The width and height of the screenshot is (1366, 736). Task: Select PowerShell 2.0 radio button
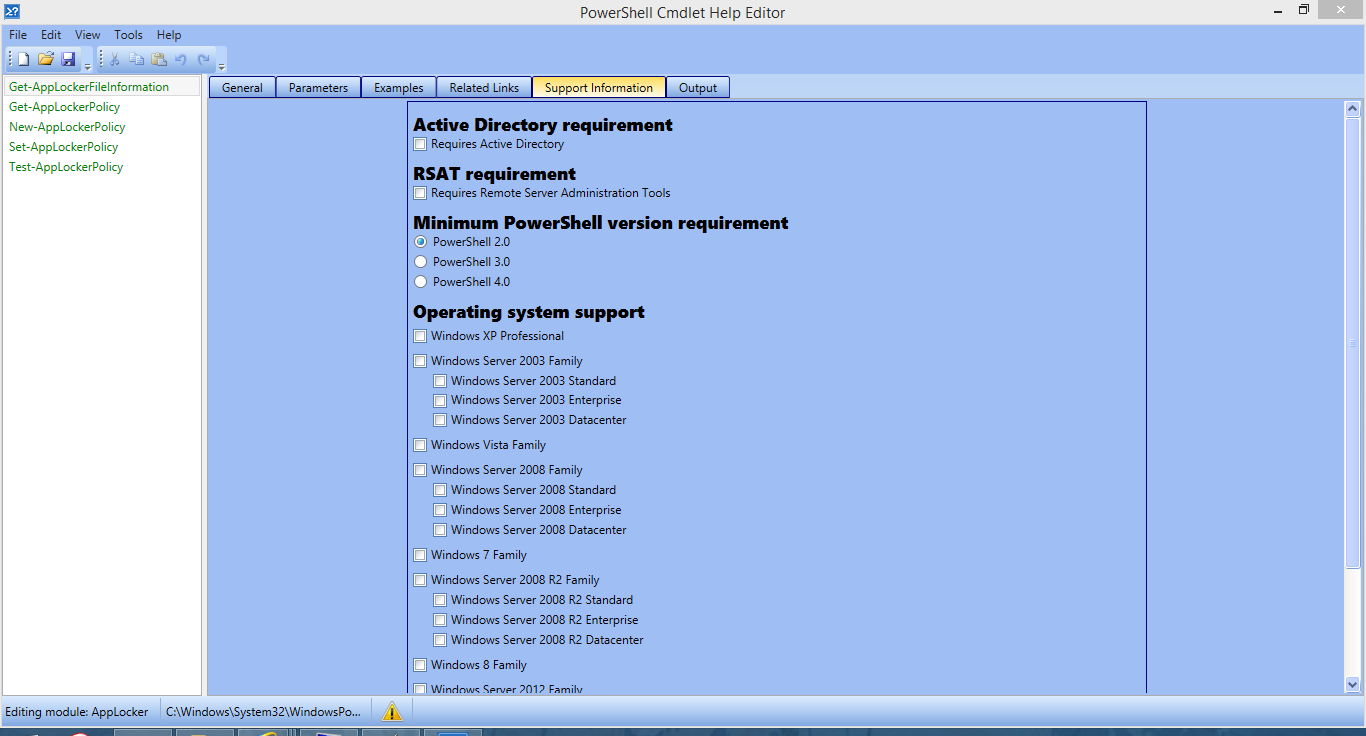(420, 242)
